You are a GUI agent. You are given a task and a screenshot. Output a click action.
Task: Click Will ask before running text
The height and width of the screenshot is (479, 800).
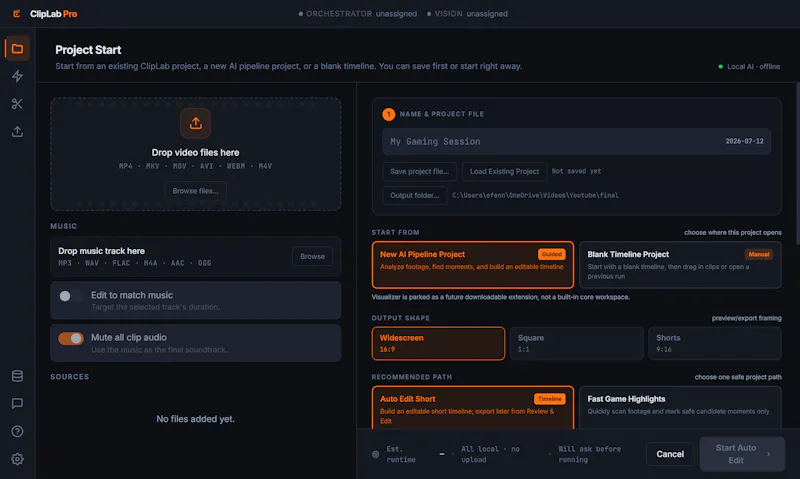click(x=589, y=454)
